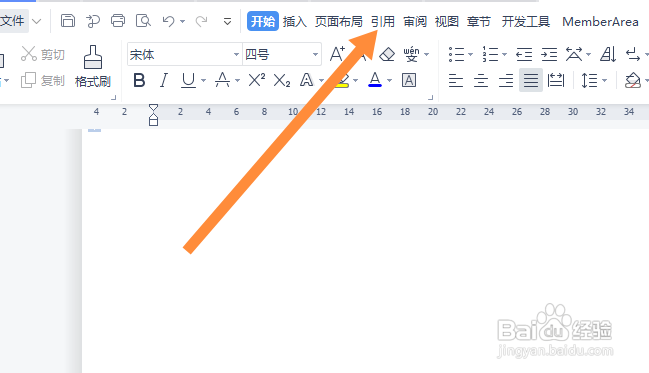Switch to the 页面布局 tab
Screen dimensions: 649x373
[x=339, y=22]
